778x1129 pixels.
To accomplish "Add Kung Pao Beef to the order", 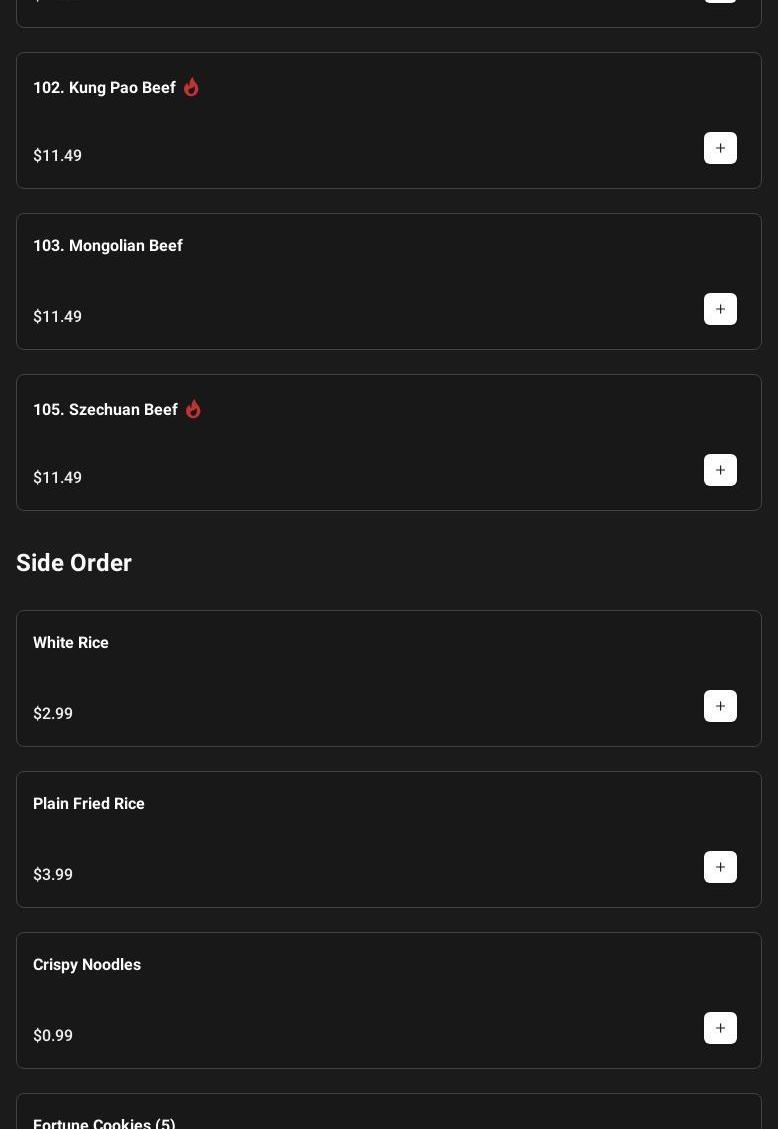I will pos(720,148).
